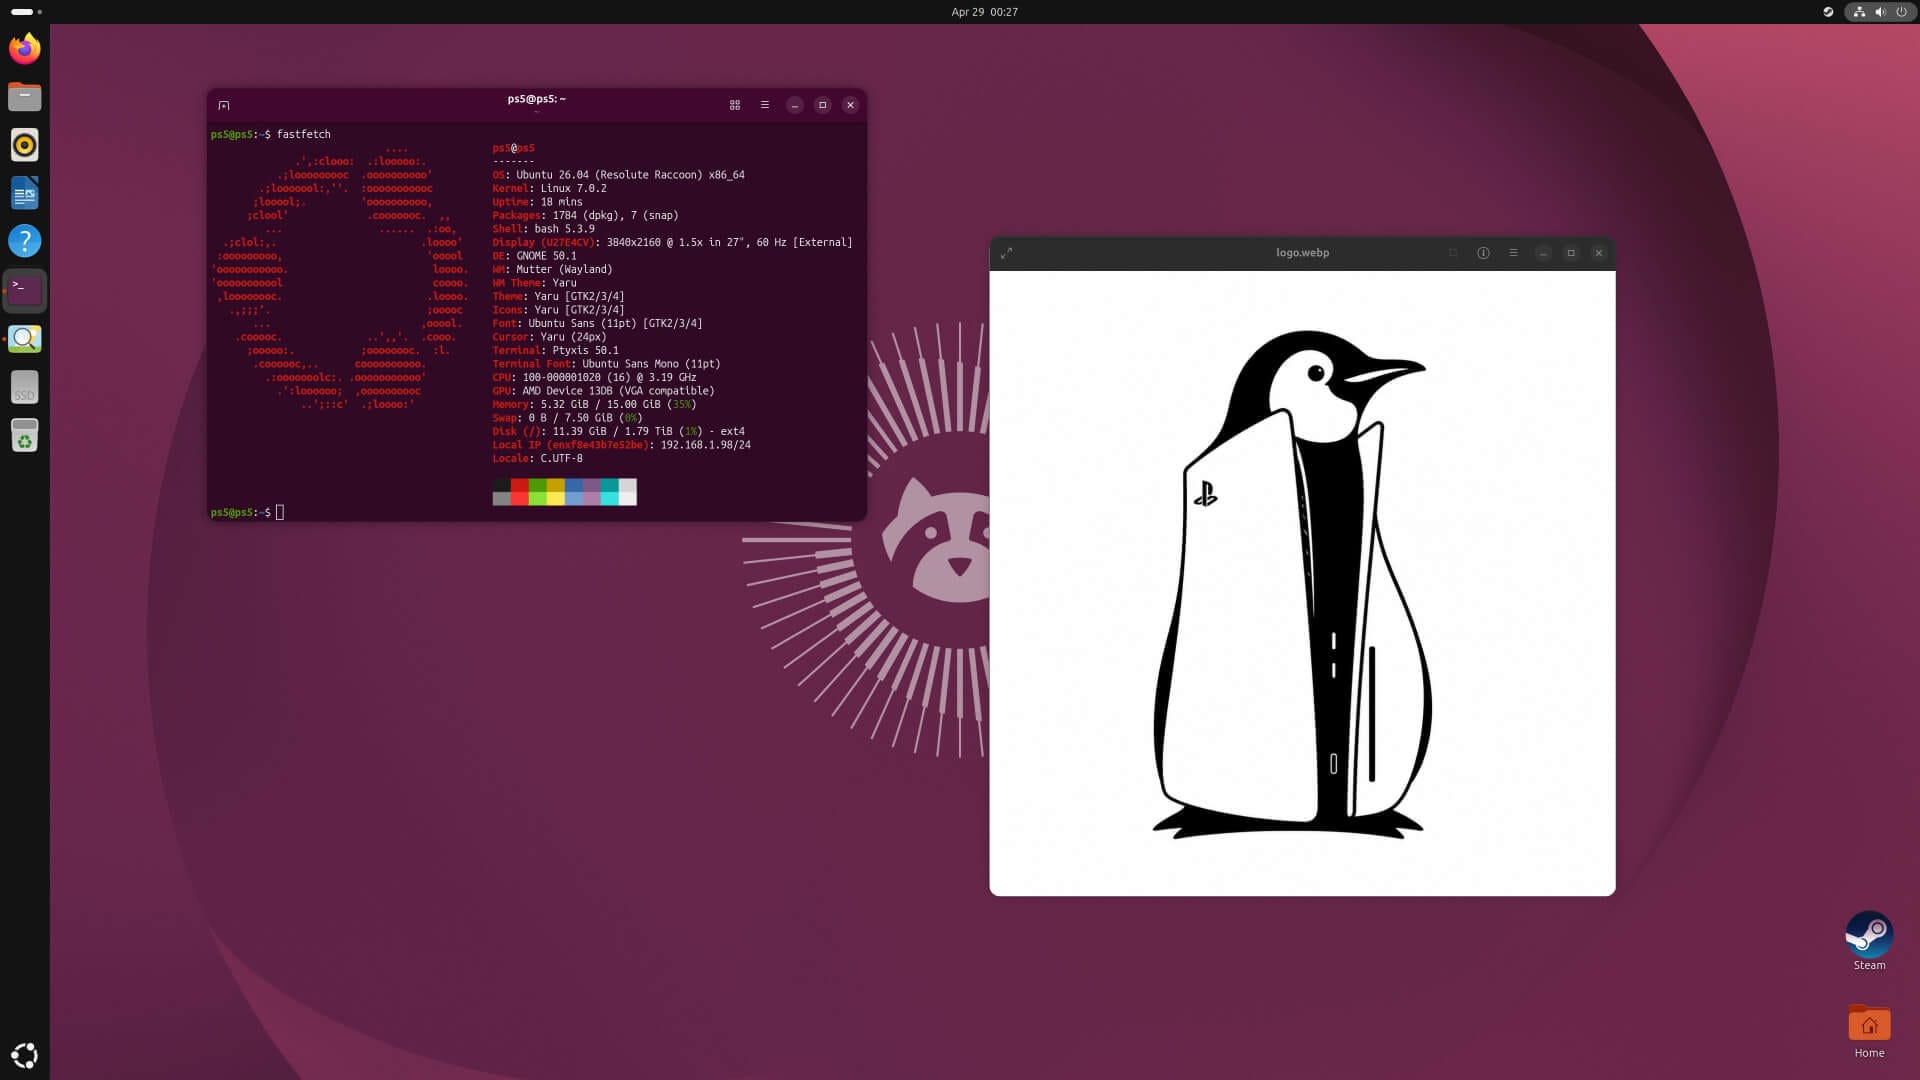
Task: Open the hamburger menu in logo.webp viewer
Action: click(1514, 253)
